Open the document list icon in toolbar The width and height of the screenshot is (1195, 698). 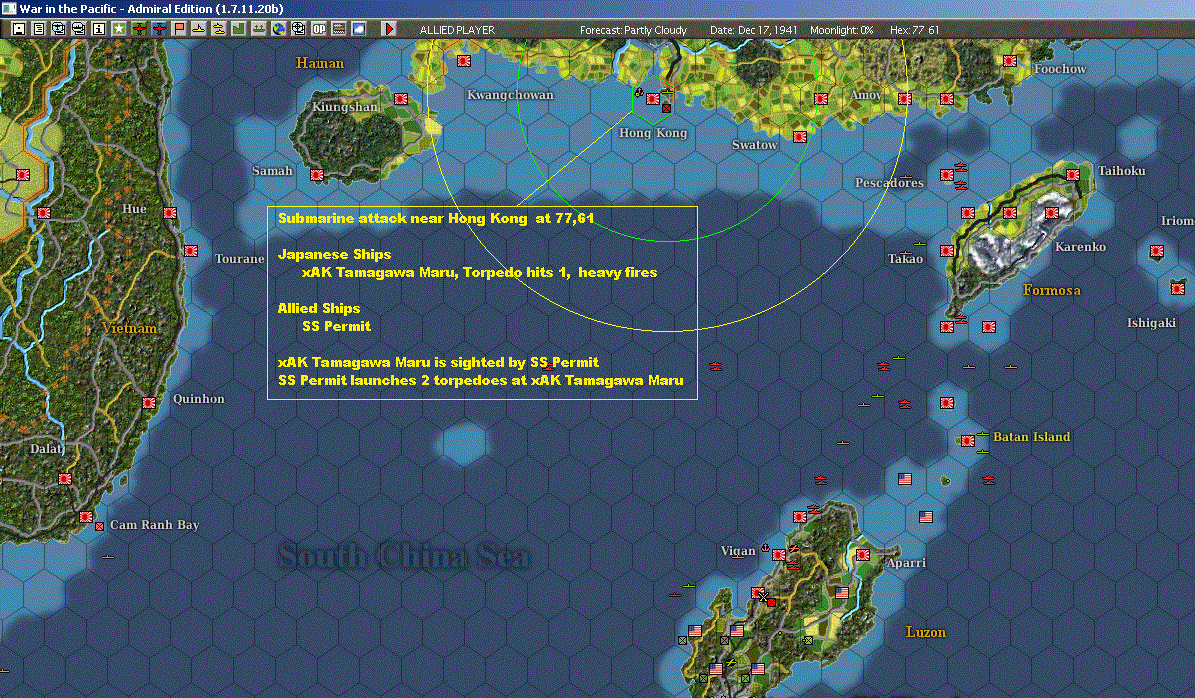click(38, 29)
